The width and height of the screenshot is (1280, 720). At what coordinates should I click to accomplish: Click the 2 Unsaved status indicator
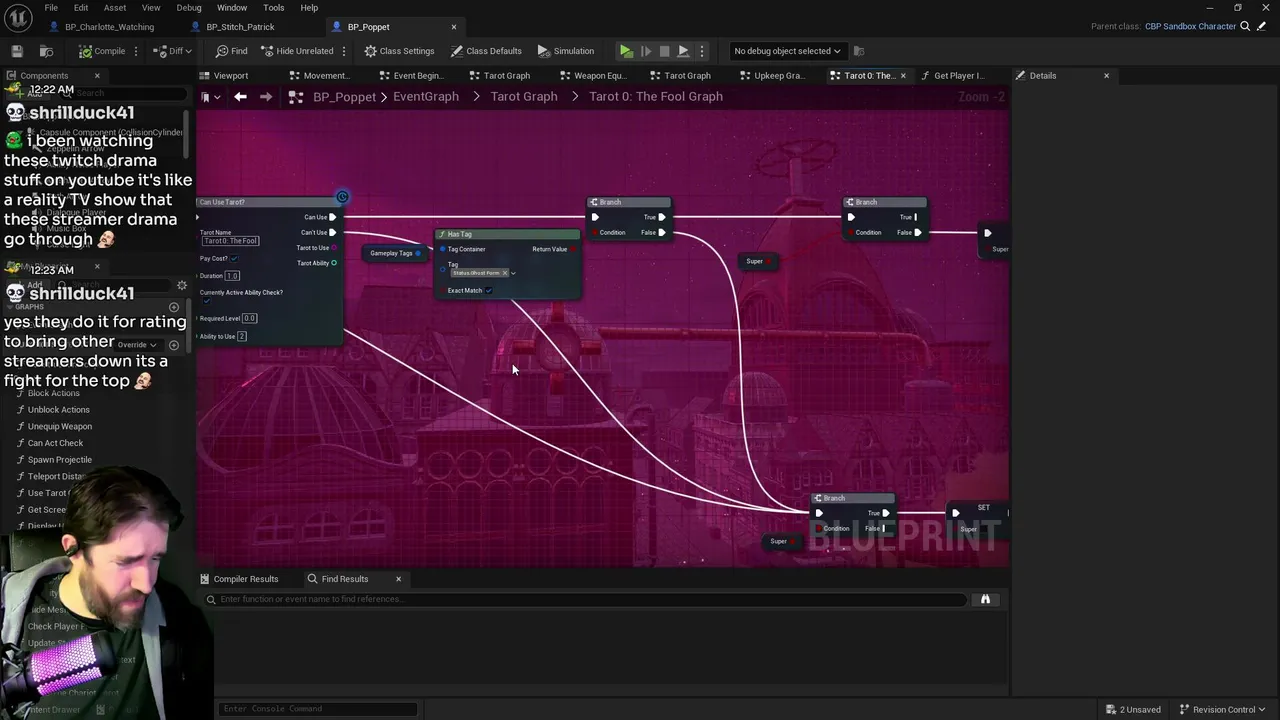click(x=1133, y=710)
